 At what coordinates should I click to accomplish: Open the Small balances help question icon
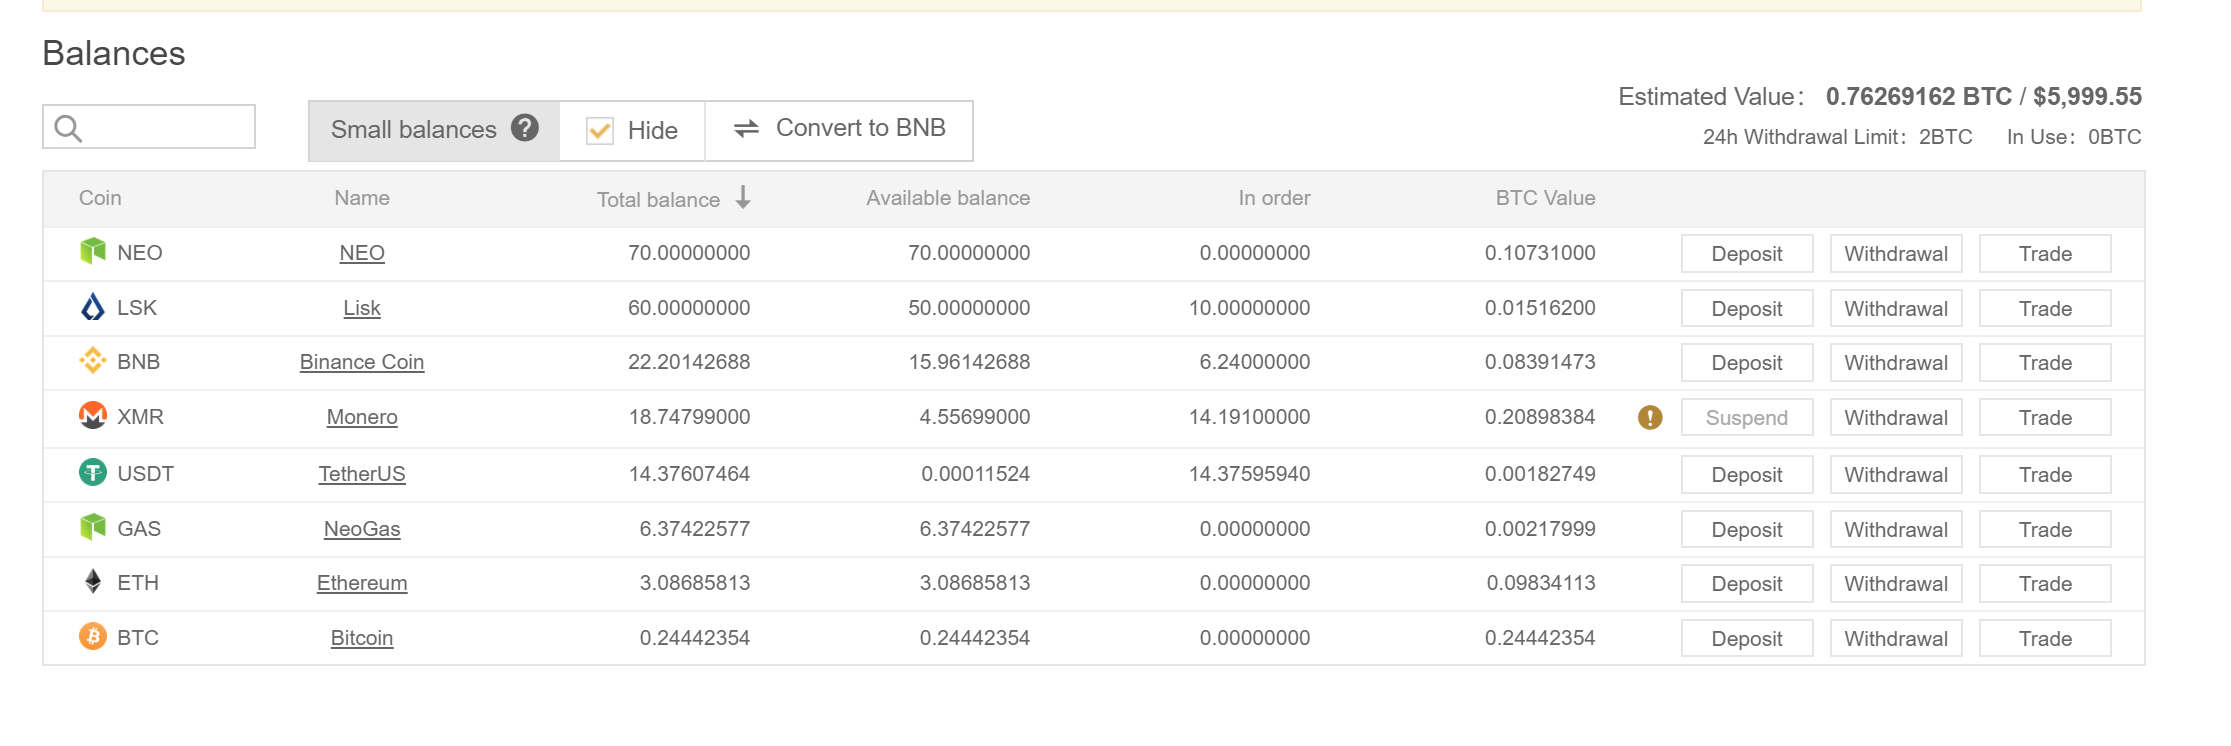(x=525, y=128)
